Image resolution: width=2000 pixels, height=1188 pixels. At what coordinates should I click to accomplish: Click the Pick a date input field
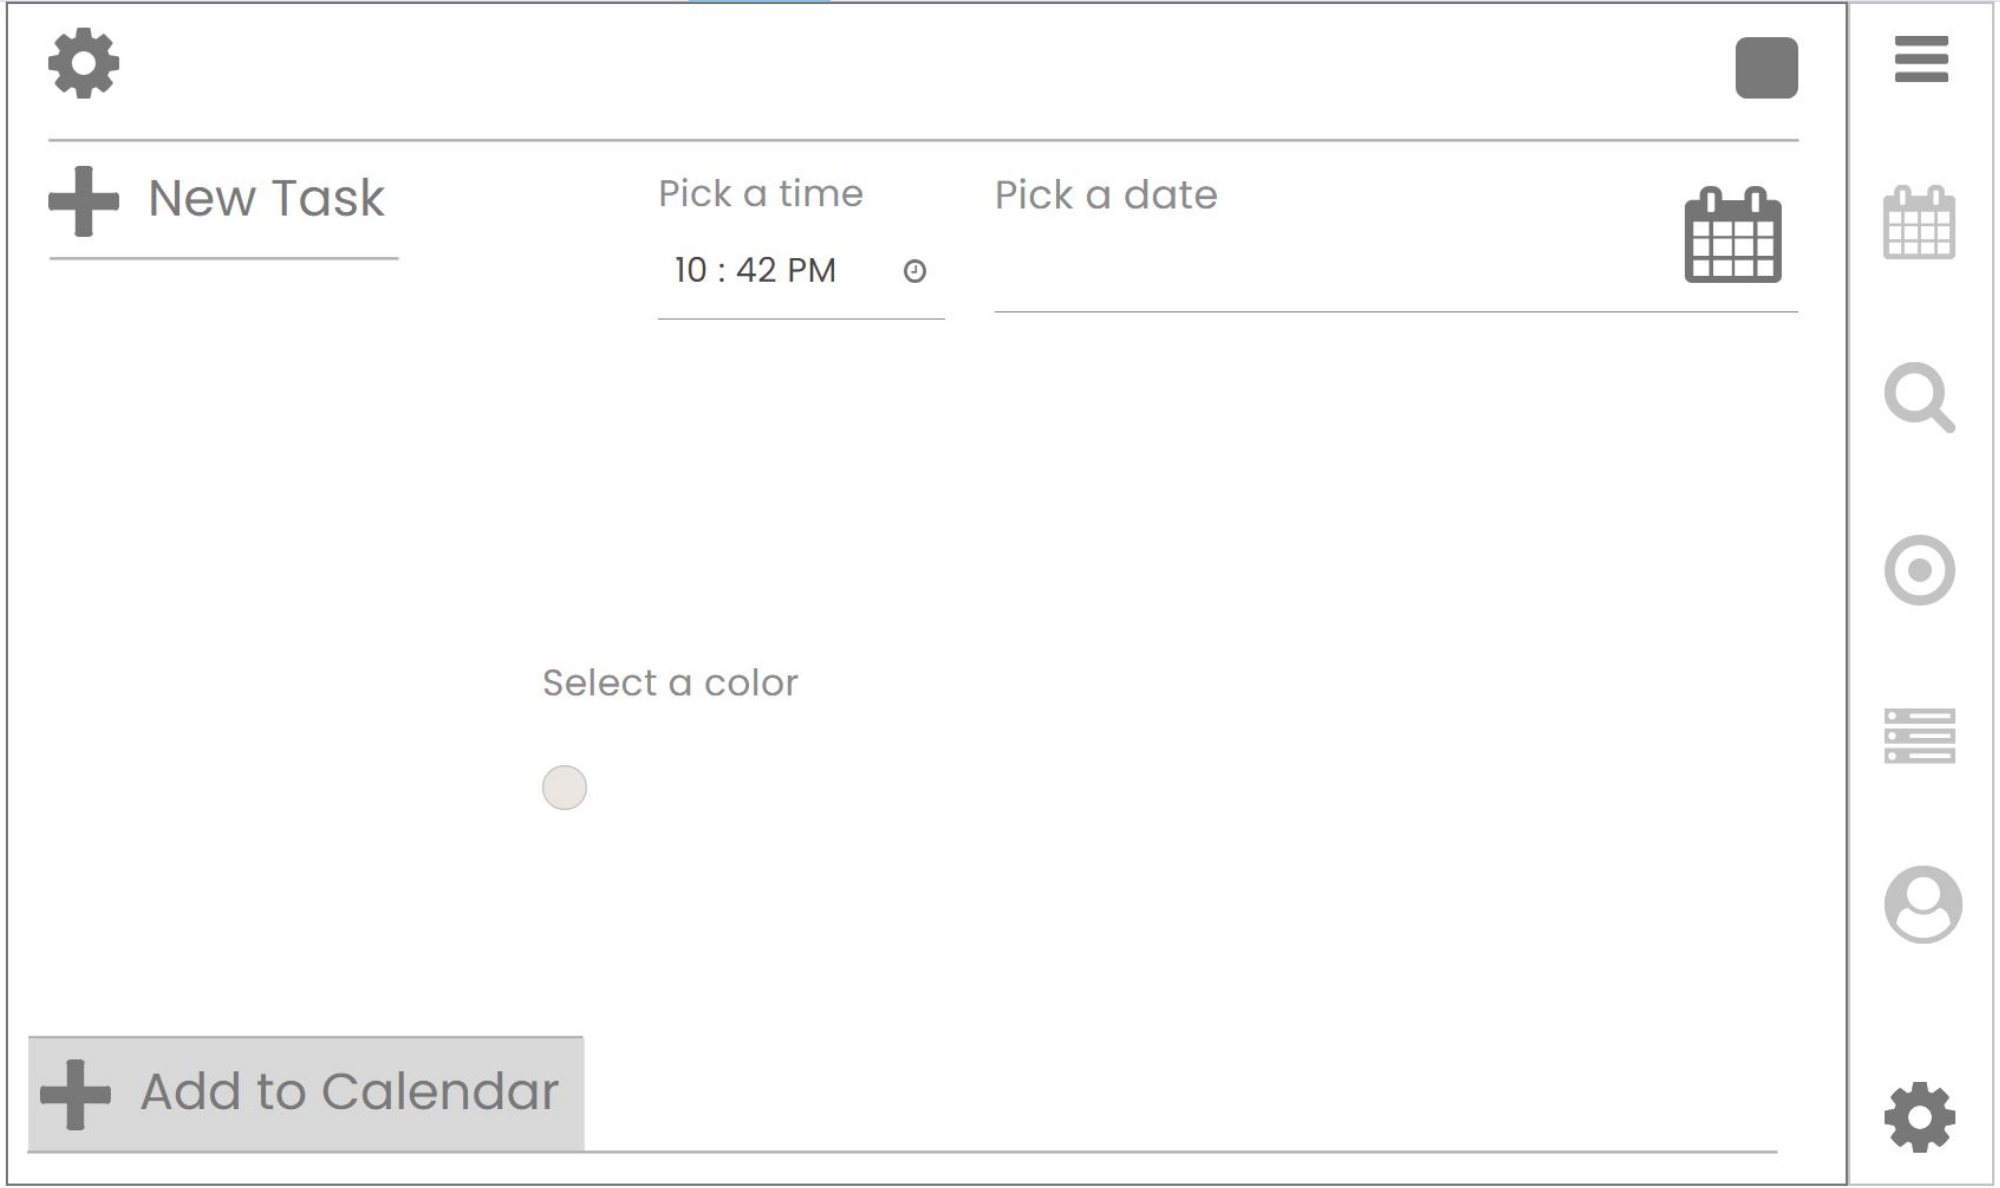tap(1320, 270)
